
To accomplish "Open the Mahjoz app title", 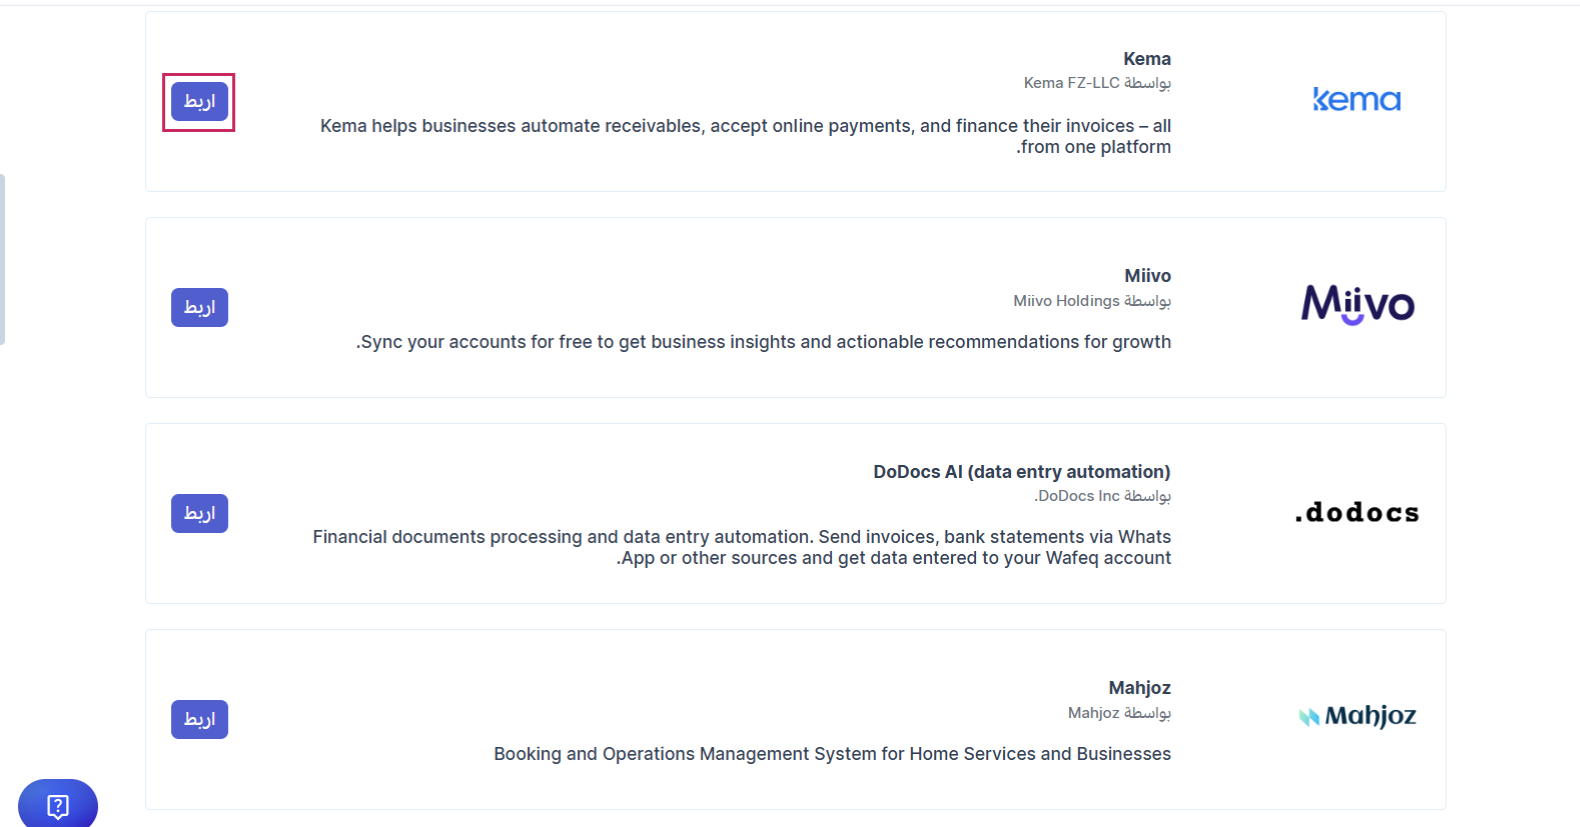I will [x=1139, y=688].
